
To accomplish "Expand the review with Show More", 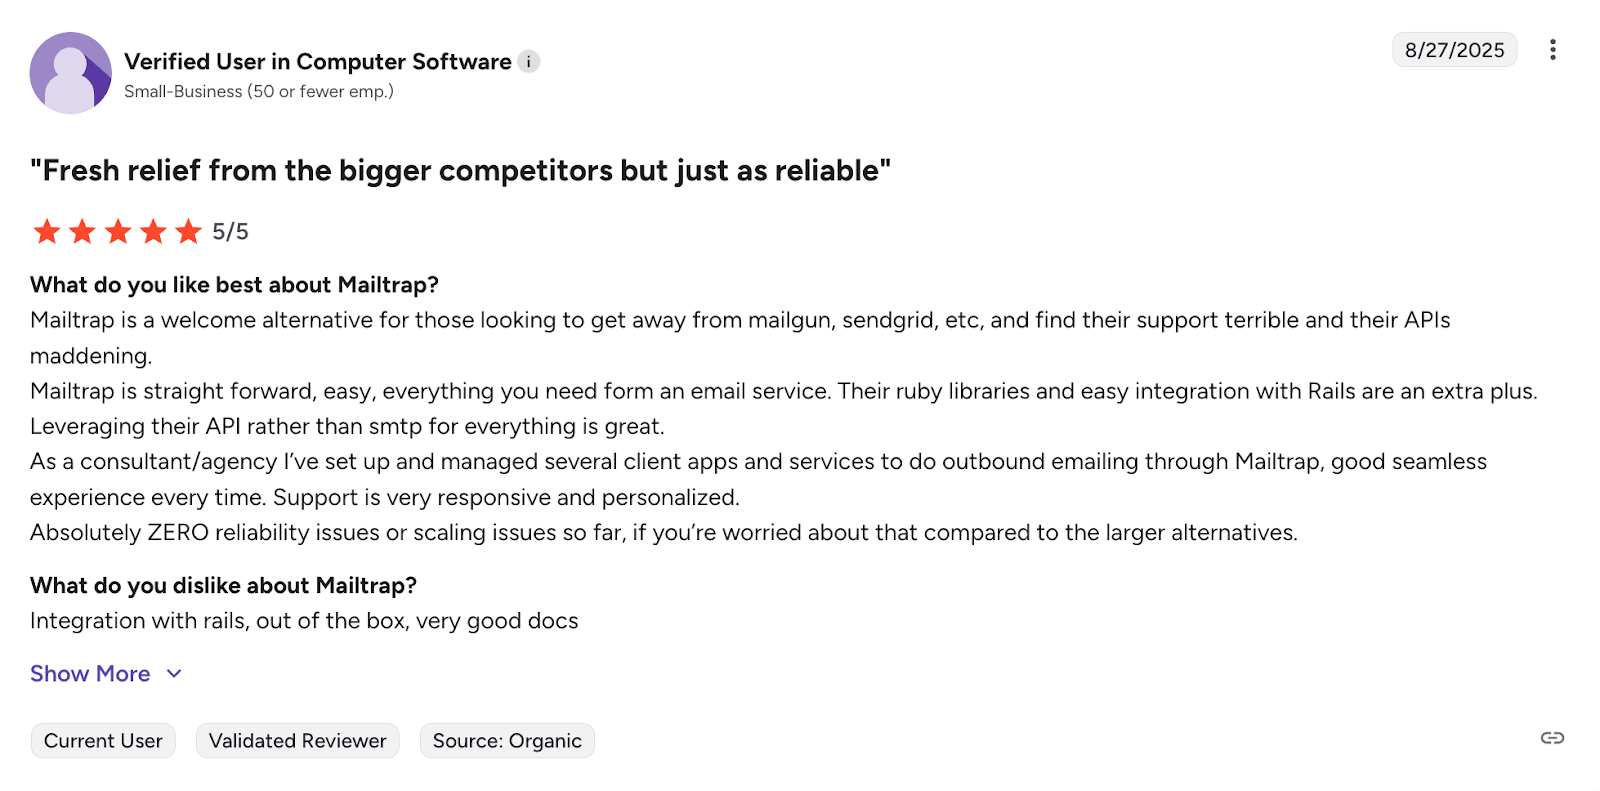I will click(90, 674).
